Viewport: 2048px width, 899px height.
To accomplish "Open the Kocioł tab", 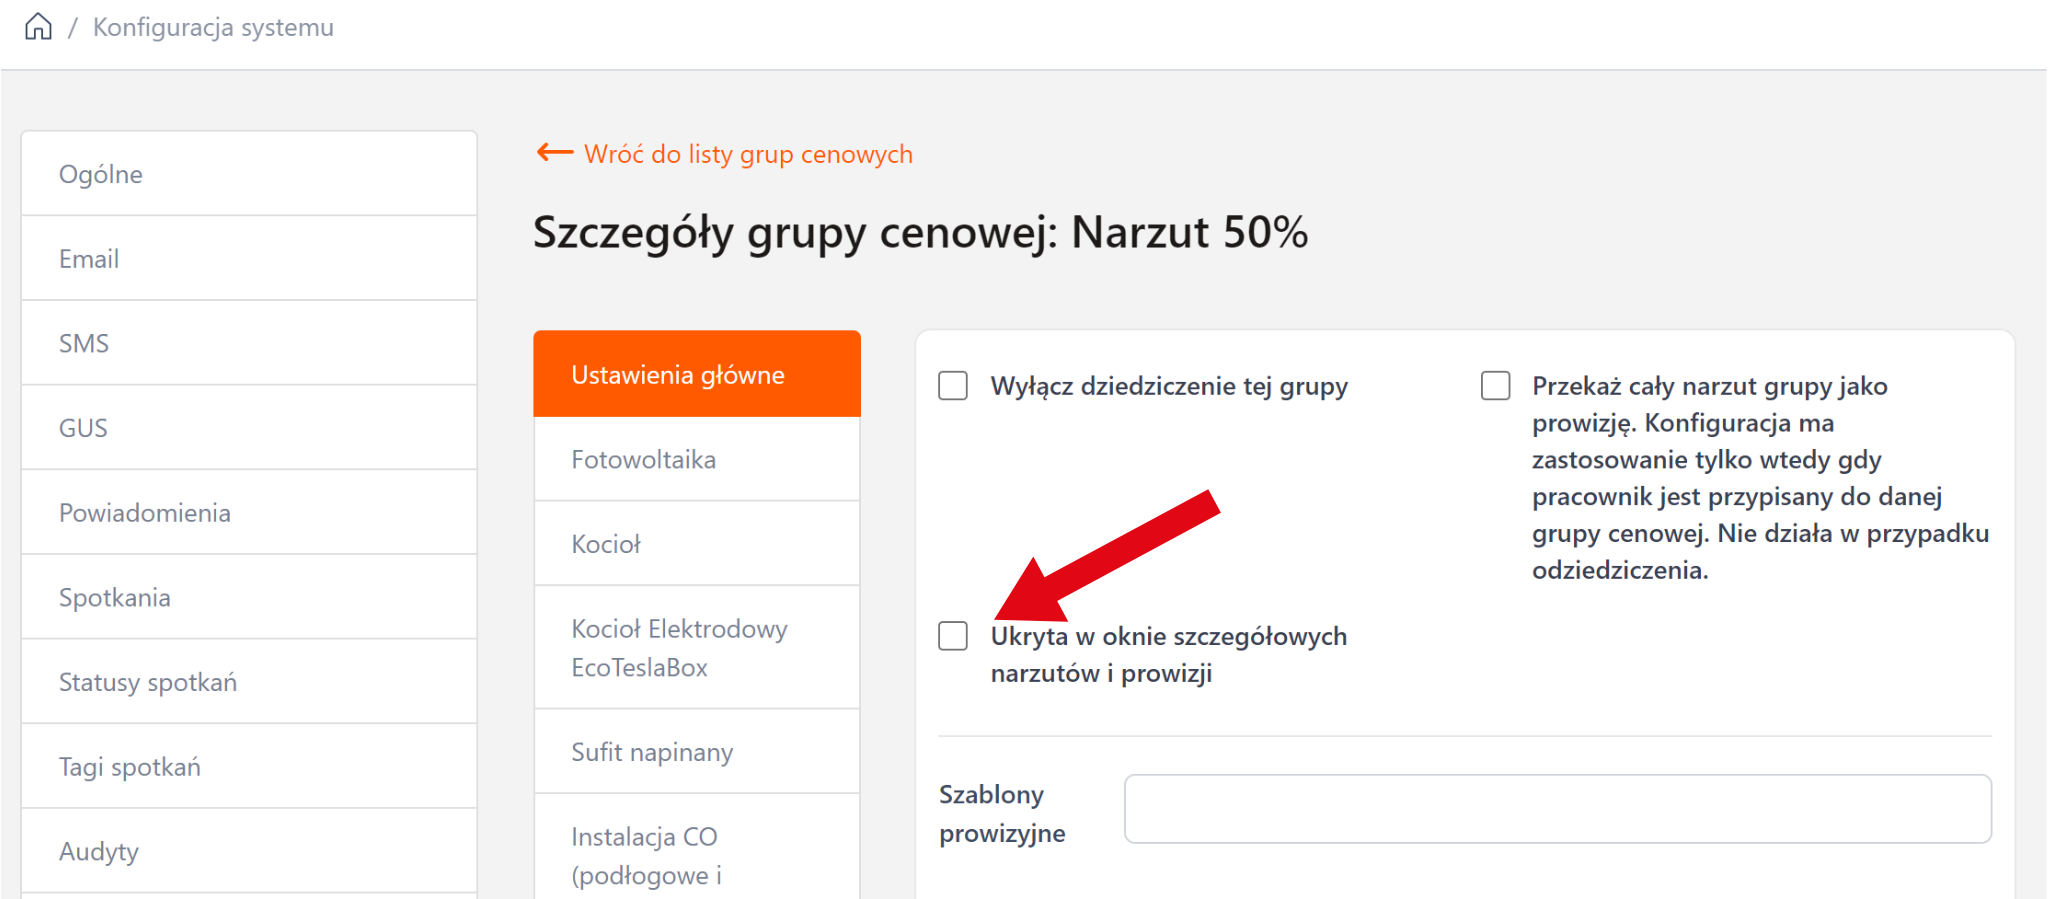I will pyautogui.click(x=697, y=544).
